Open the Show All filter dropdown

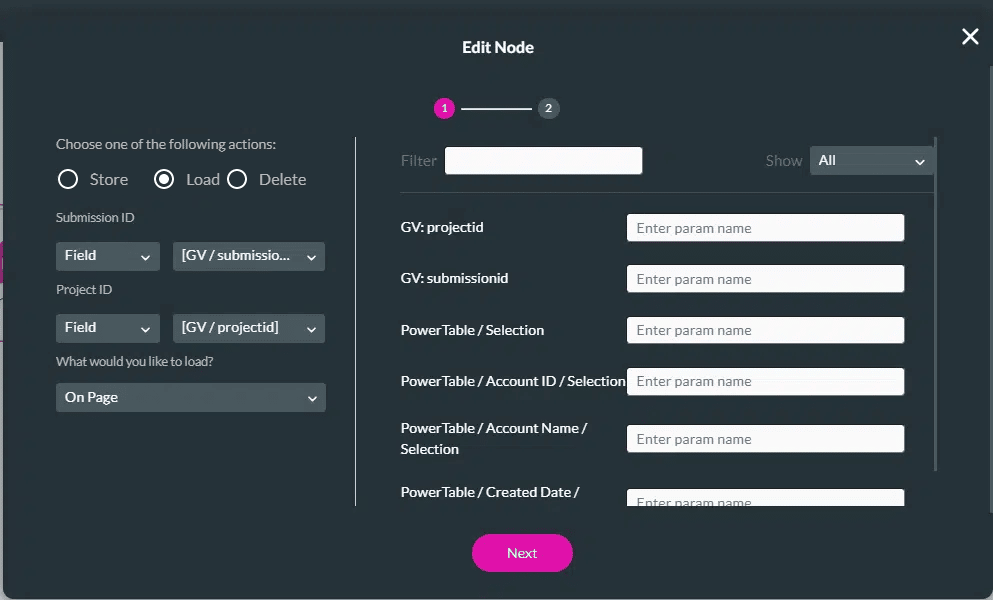tap(872, 161)
